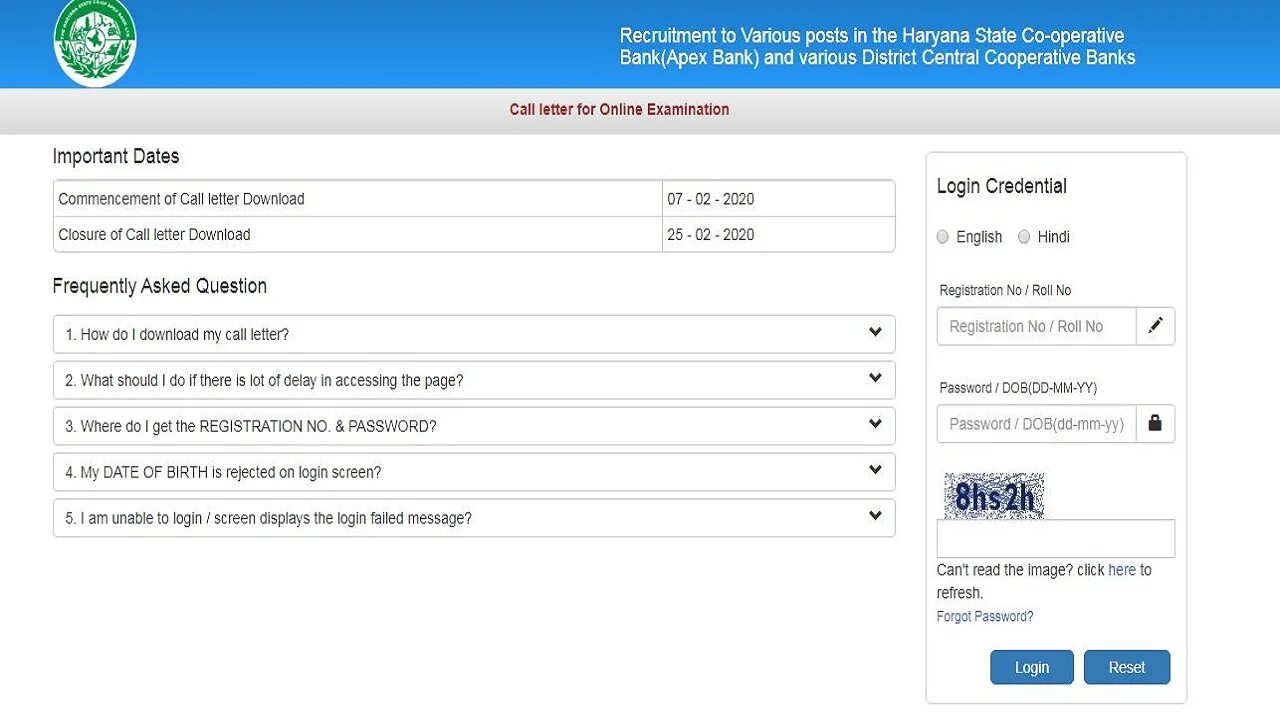Expand the FAQ about delay in accessing the page
This screenshot has width=1280, height=720.
click(x=474, y=380)
